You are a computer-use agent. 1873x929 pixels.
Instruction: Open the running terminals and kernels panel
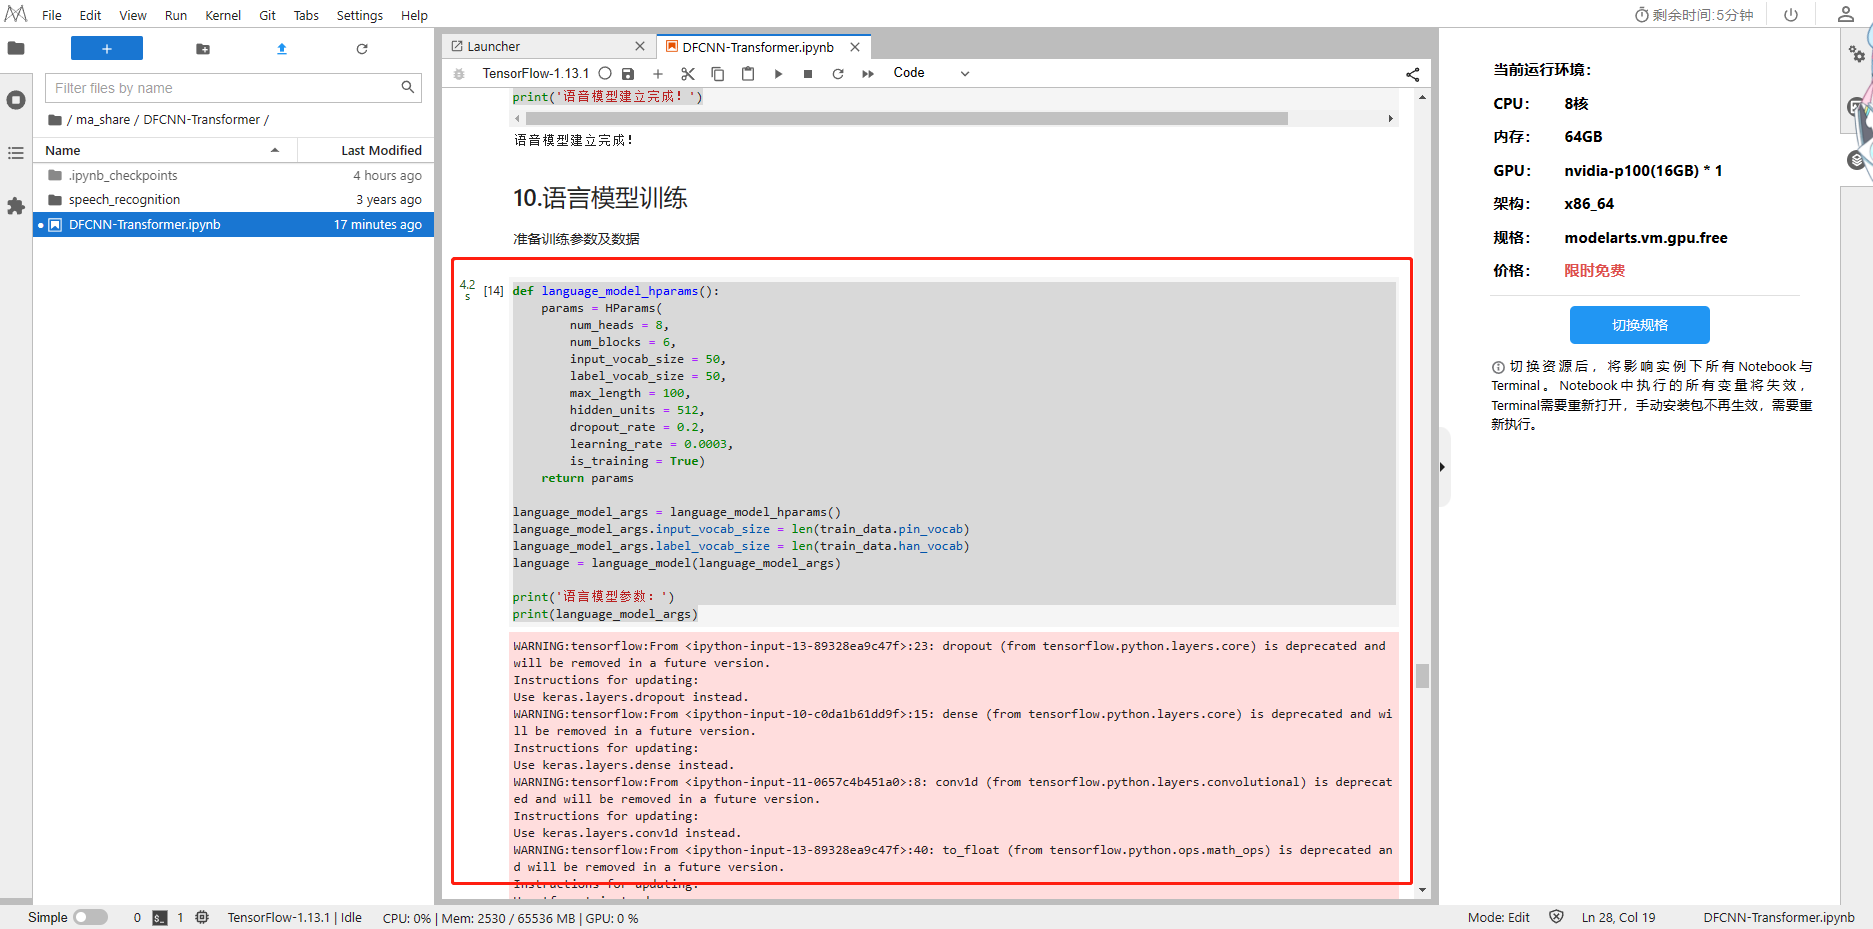pyautogui.click(x=16, y=100)
